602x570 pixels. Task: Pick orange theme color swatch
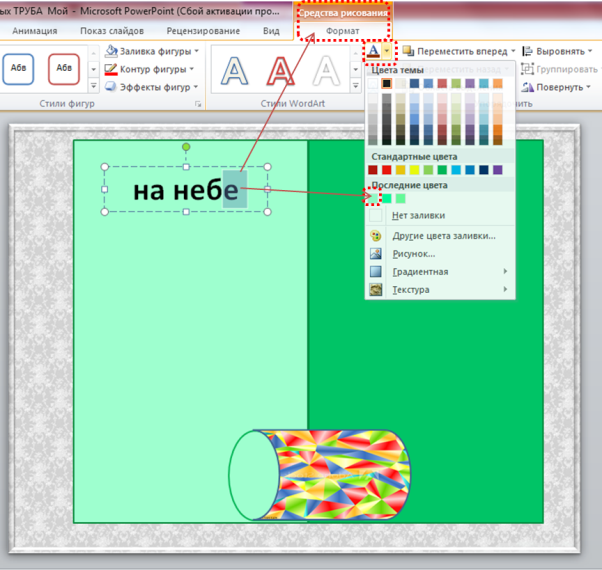[498, 83]
